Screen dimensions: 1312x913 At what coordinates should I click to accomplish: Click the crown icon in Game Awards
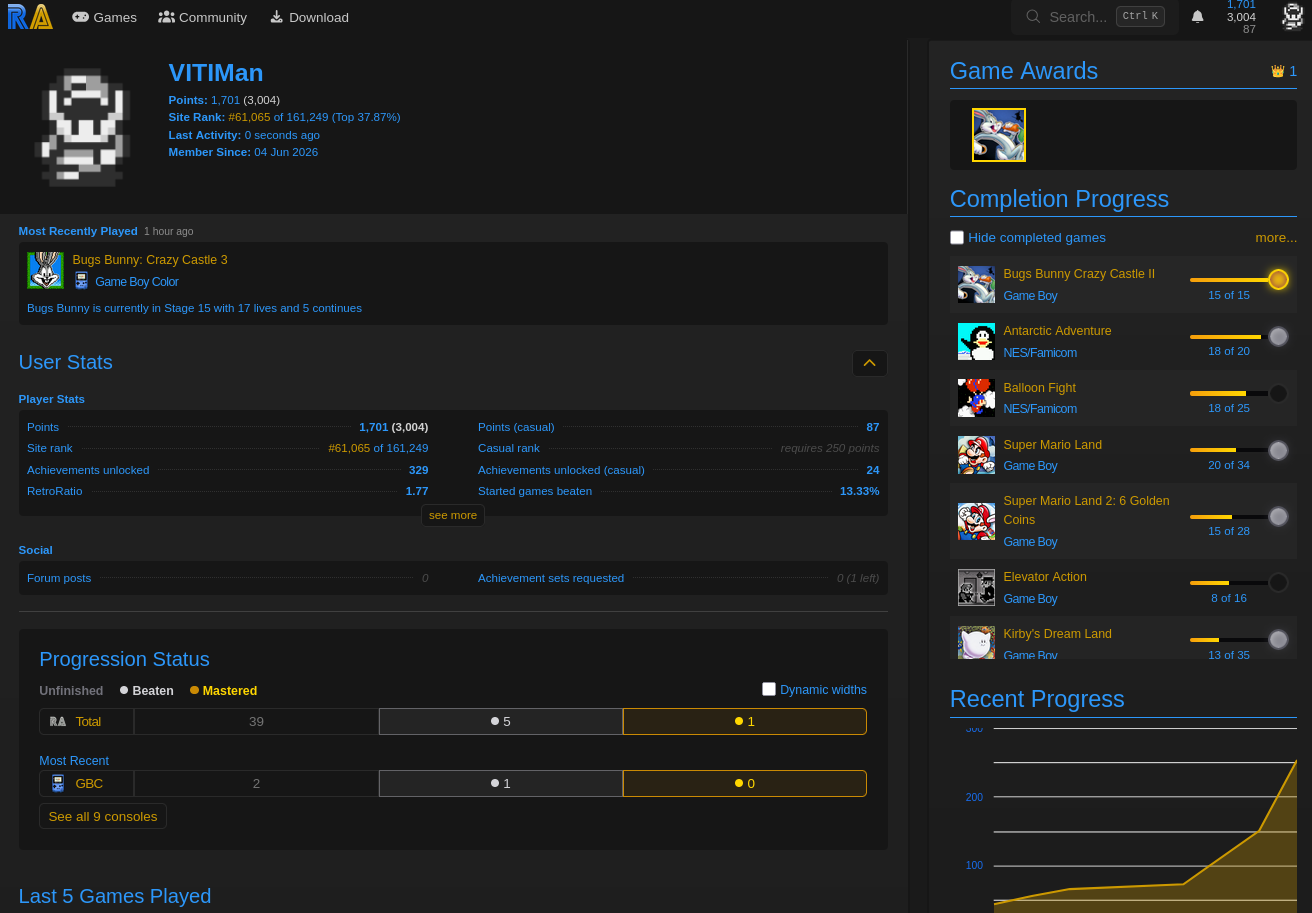1277,71
